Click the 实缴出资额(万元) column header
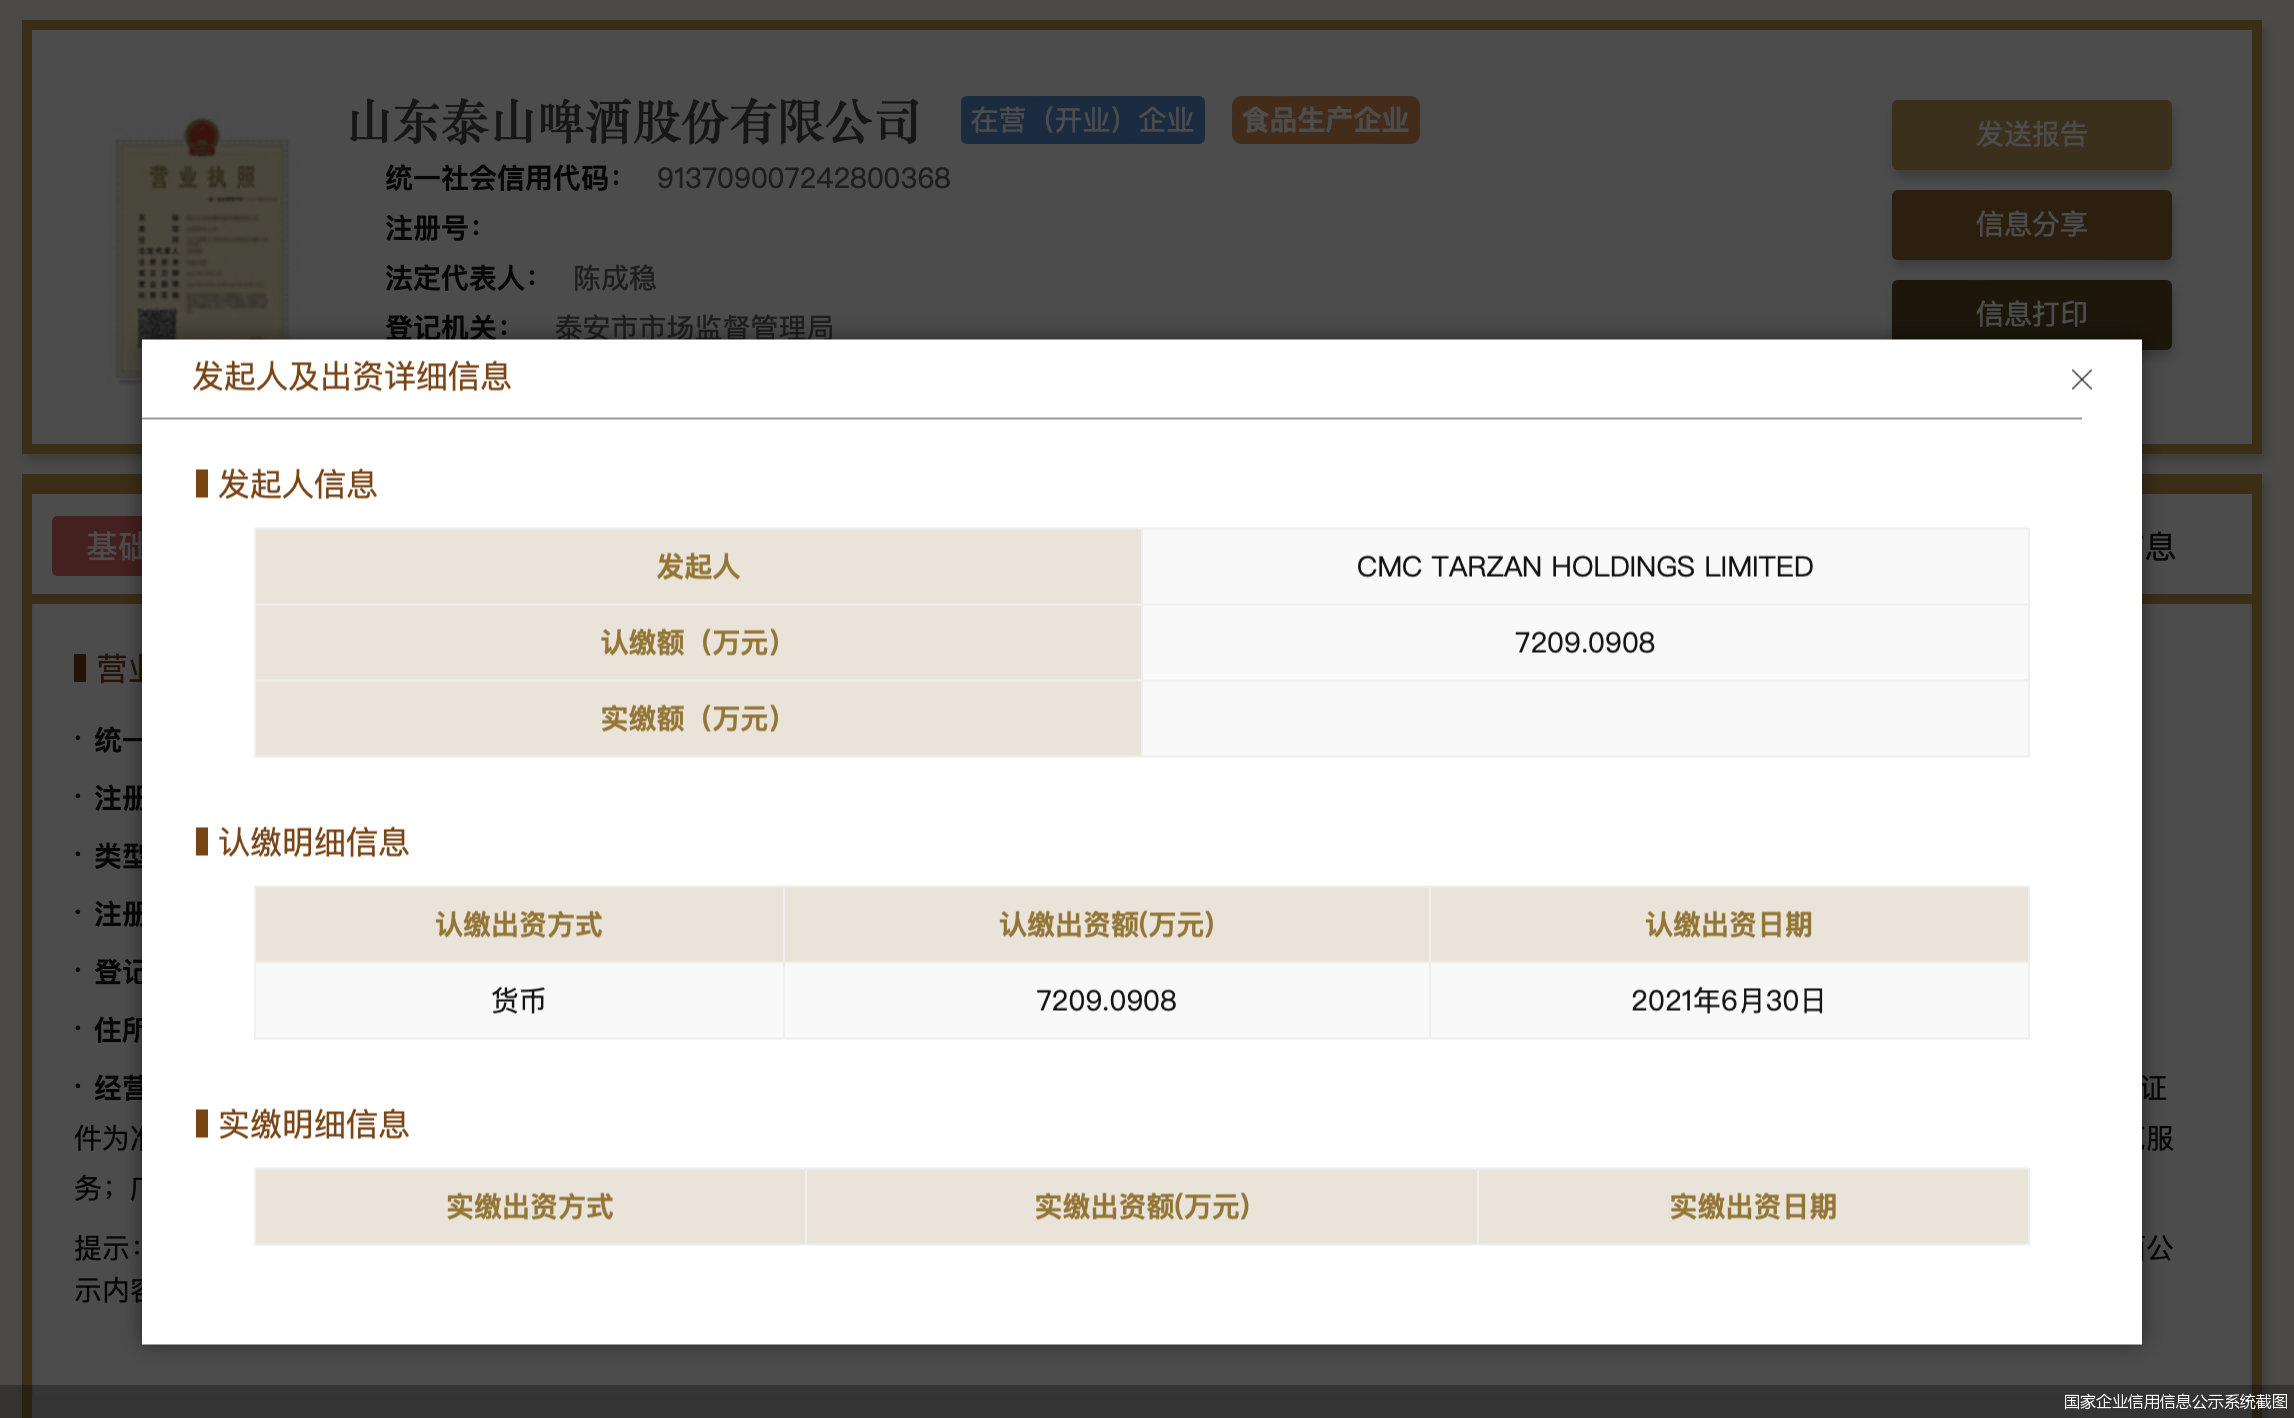This screenshot has width=2294, height=1418. [x=1141, y=1206]
